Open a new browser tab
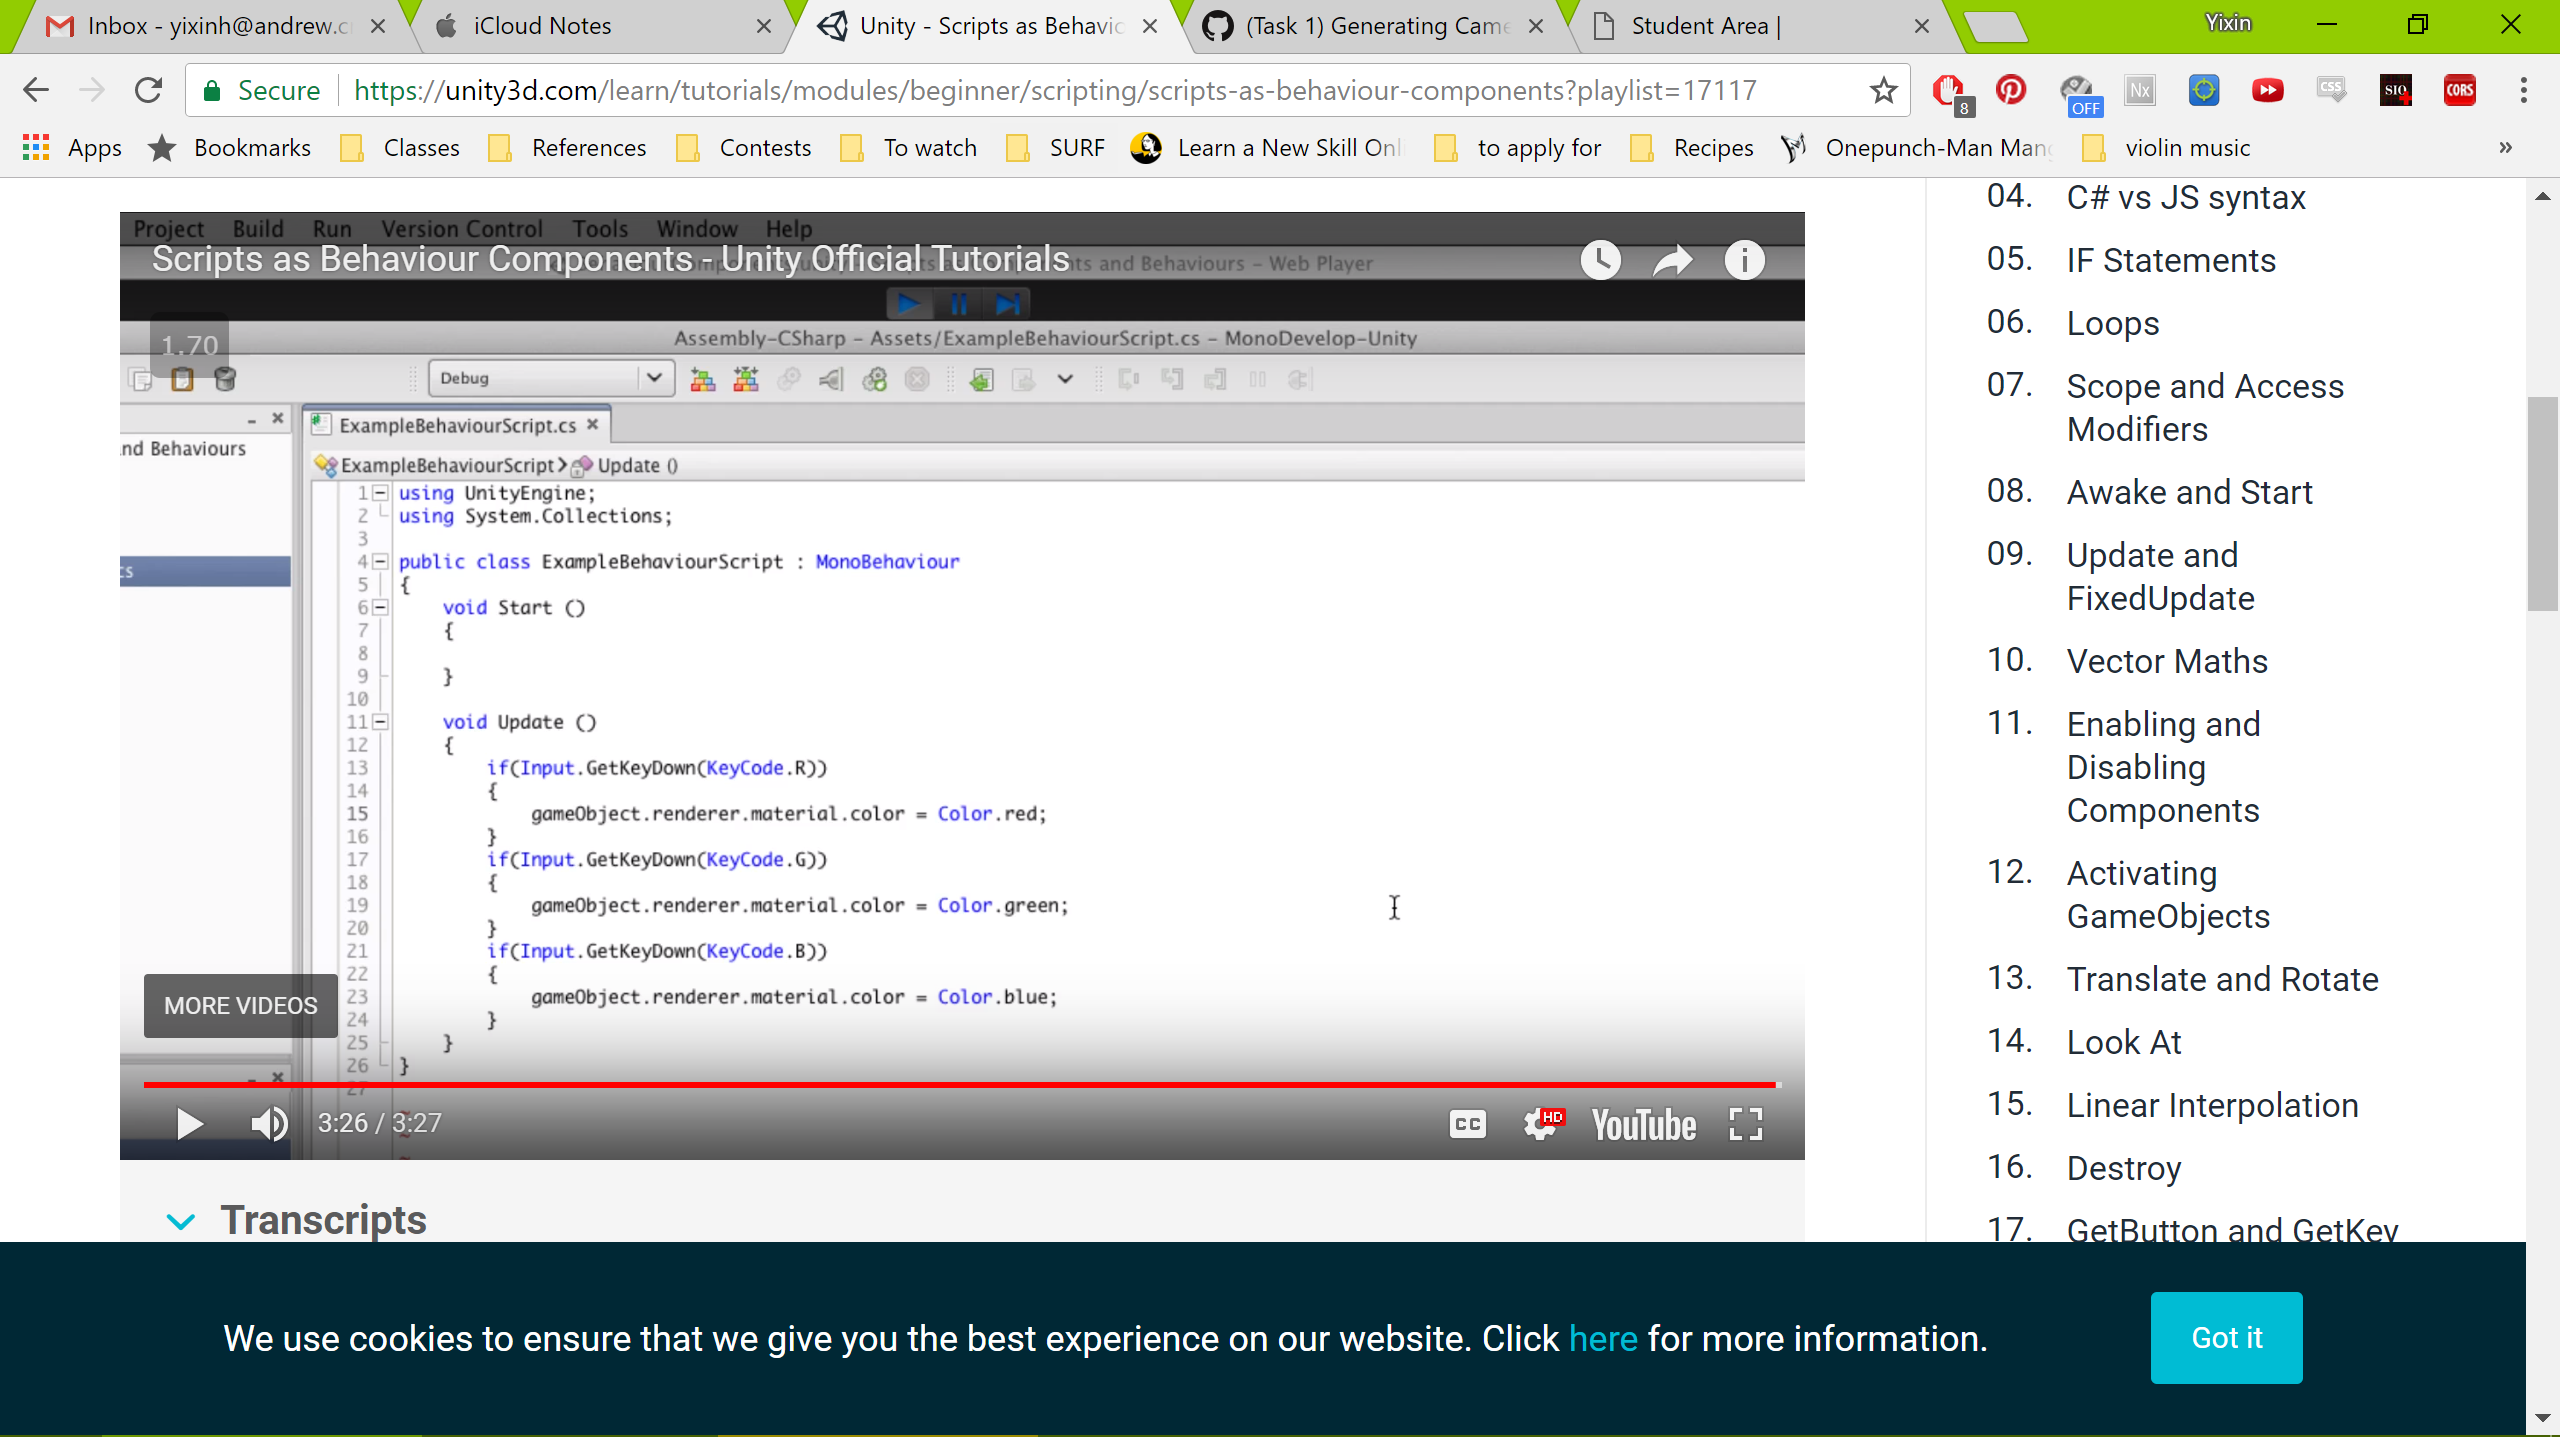This screenshot has width=2560, height=1437. click(x=1994, y=27)
